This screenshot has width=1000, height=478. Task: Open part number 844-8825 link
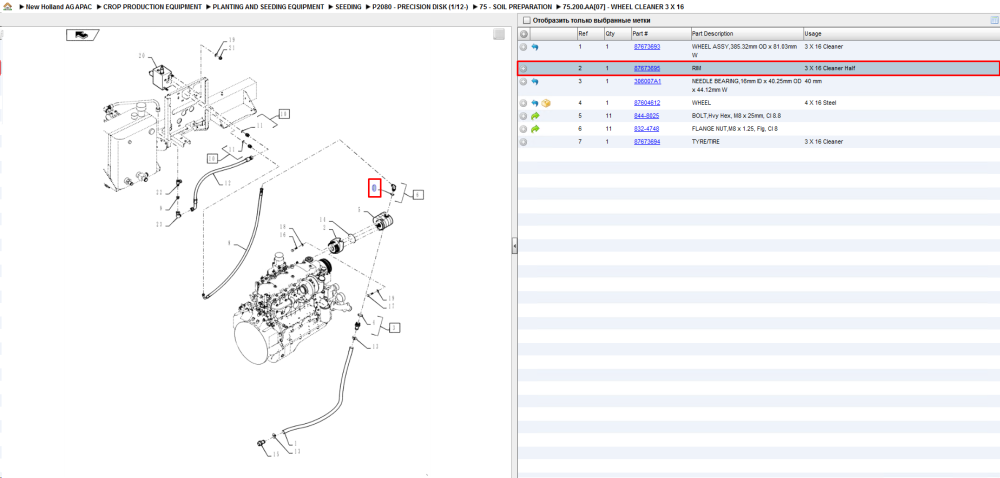[645, 116]
